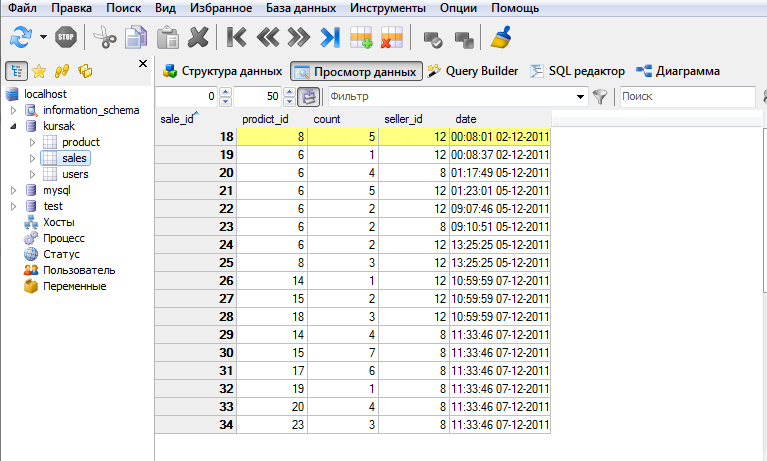Click the scissors cut icon
The height and width of the screenshot is (461, 767).
tap(105, 37)
